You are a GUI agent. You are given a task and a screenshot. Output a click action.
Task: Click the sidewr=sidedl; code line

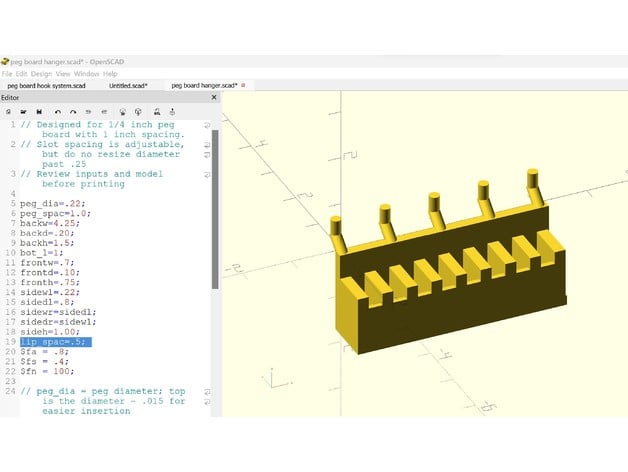(58, 312)
